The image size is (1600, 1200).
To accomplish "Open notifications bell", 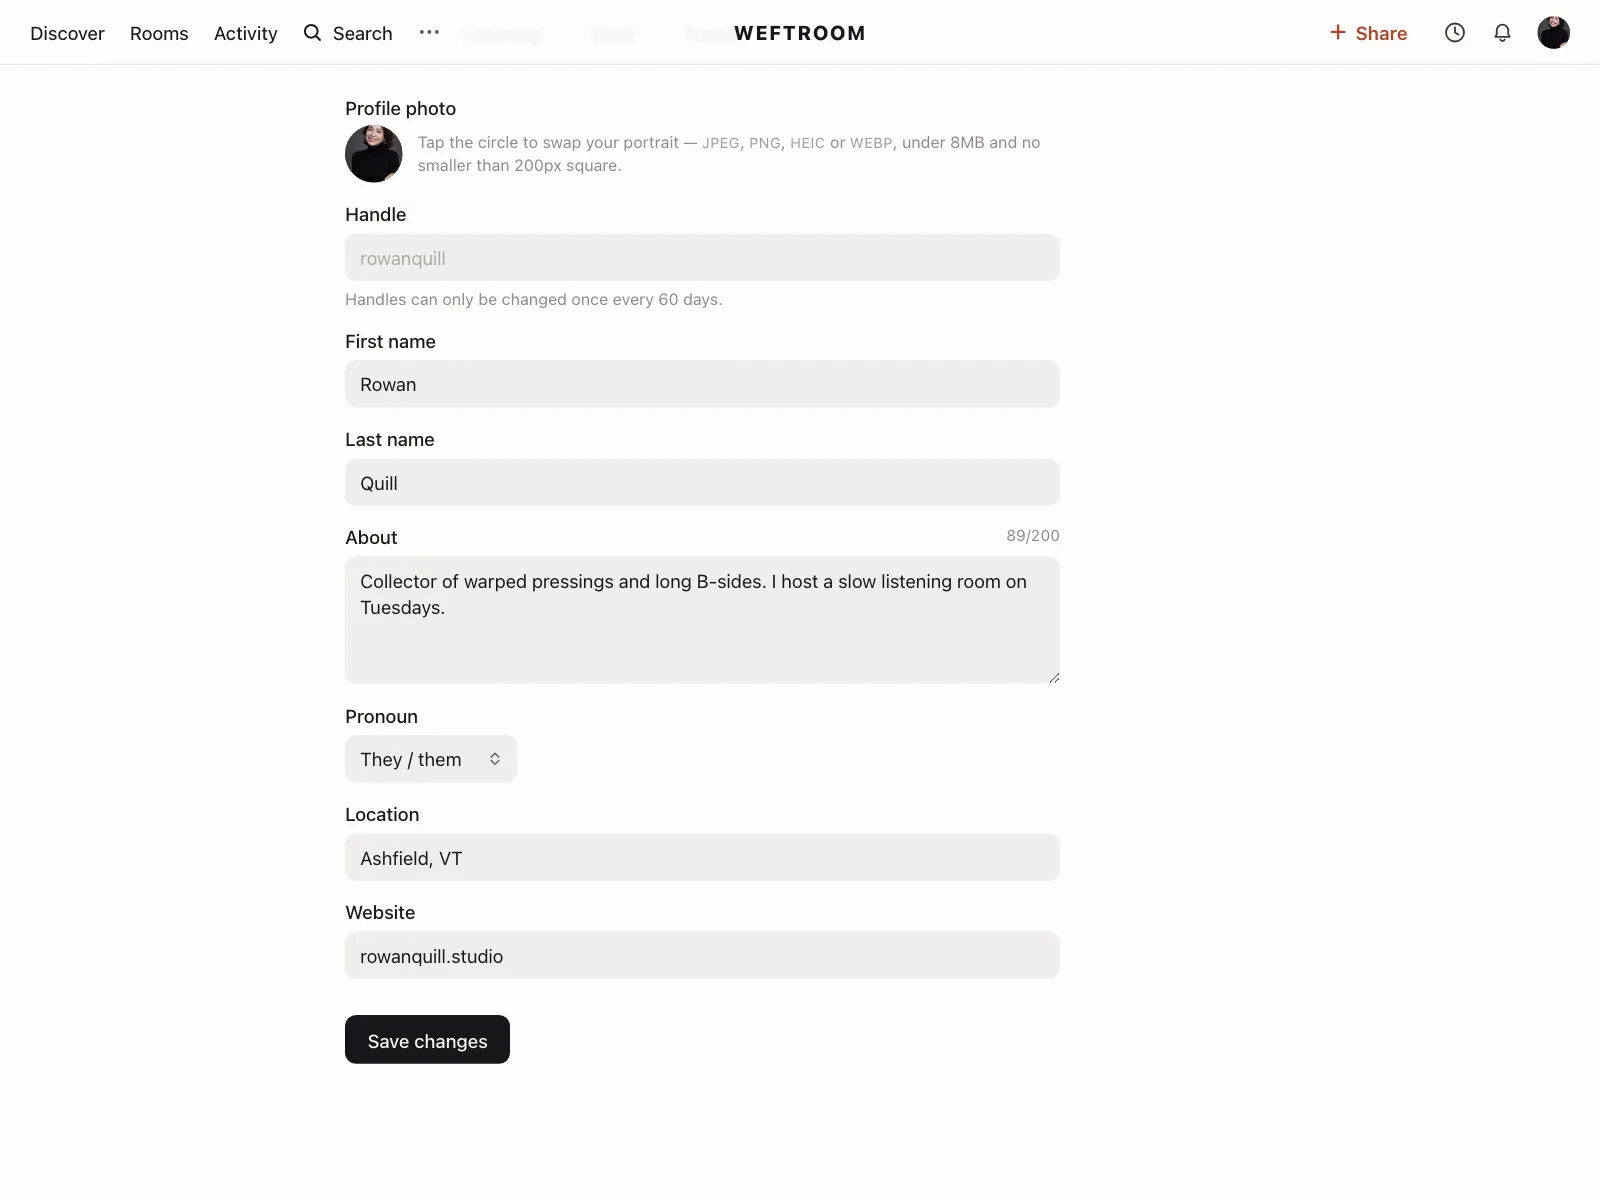I will click(1502, 33).
